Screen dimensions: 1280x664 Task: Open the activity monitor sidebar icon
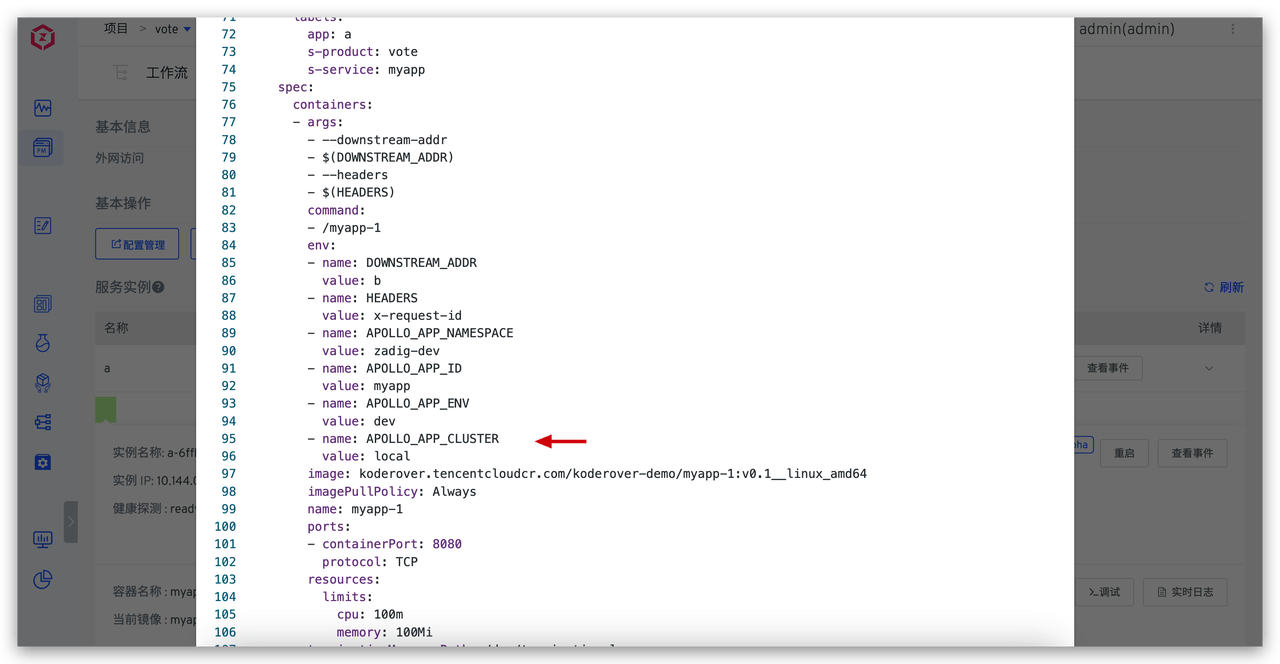click(x=42, y=108)
